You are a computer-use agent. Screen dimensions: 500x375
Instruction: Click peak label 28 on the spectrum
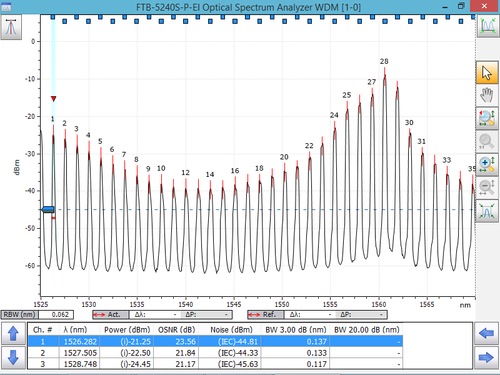[384, 61]
